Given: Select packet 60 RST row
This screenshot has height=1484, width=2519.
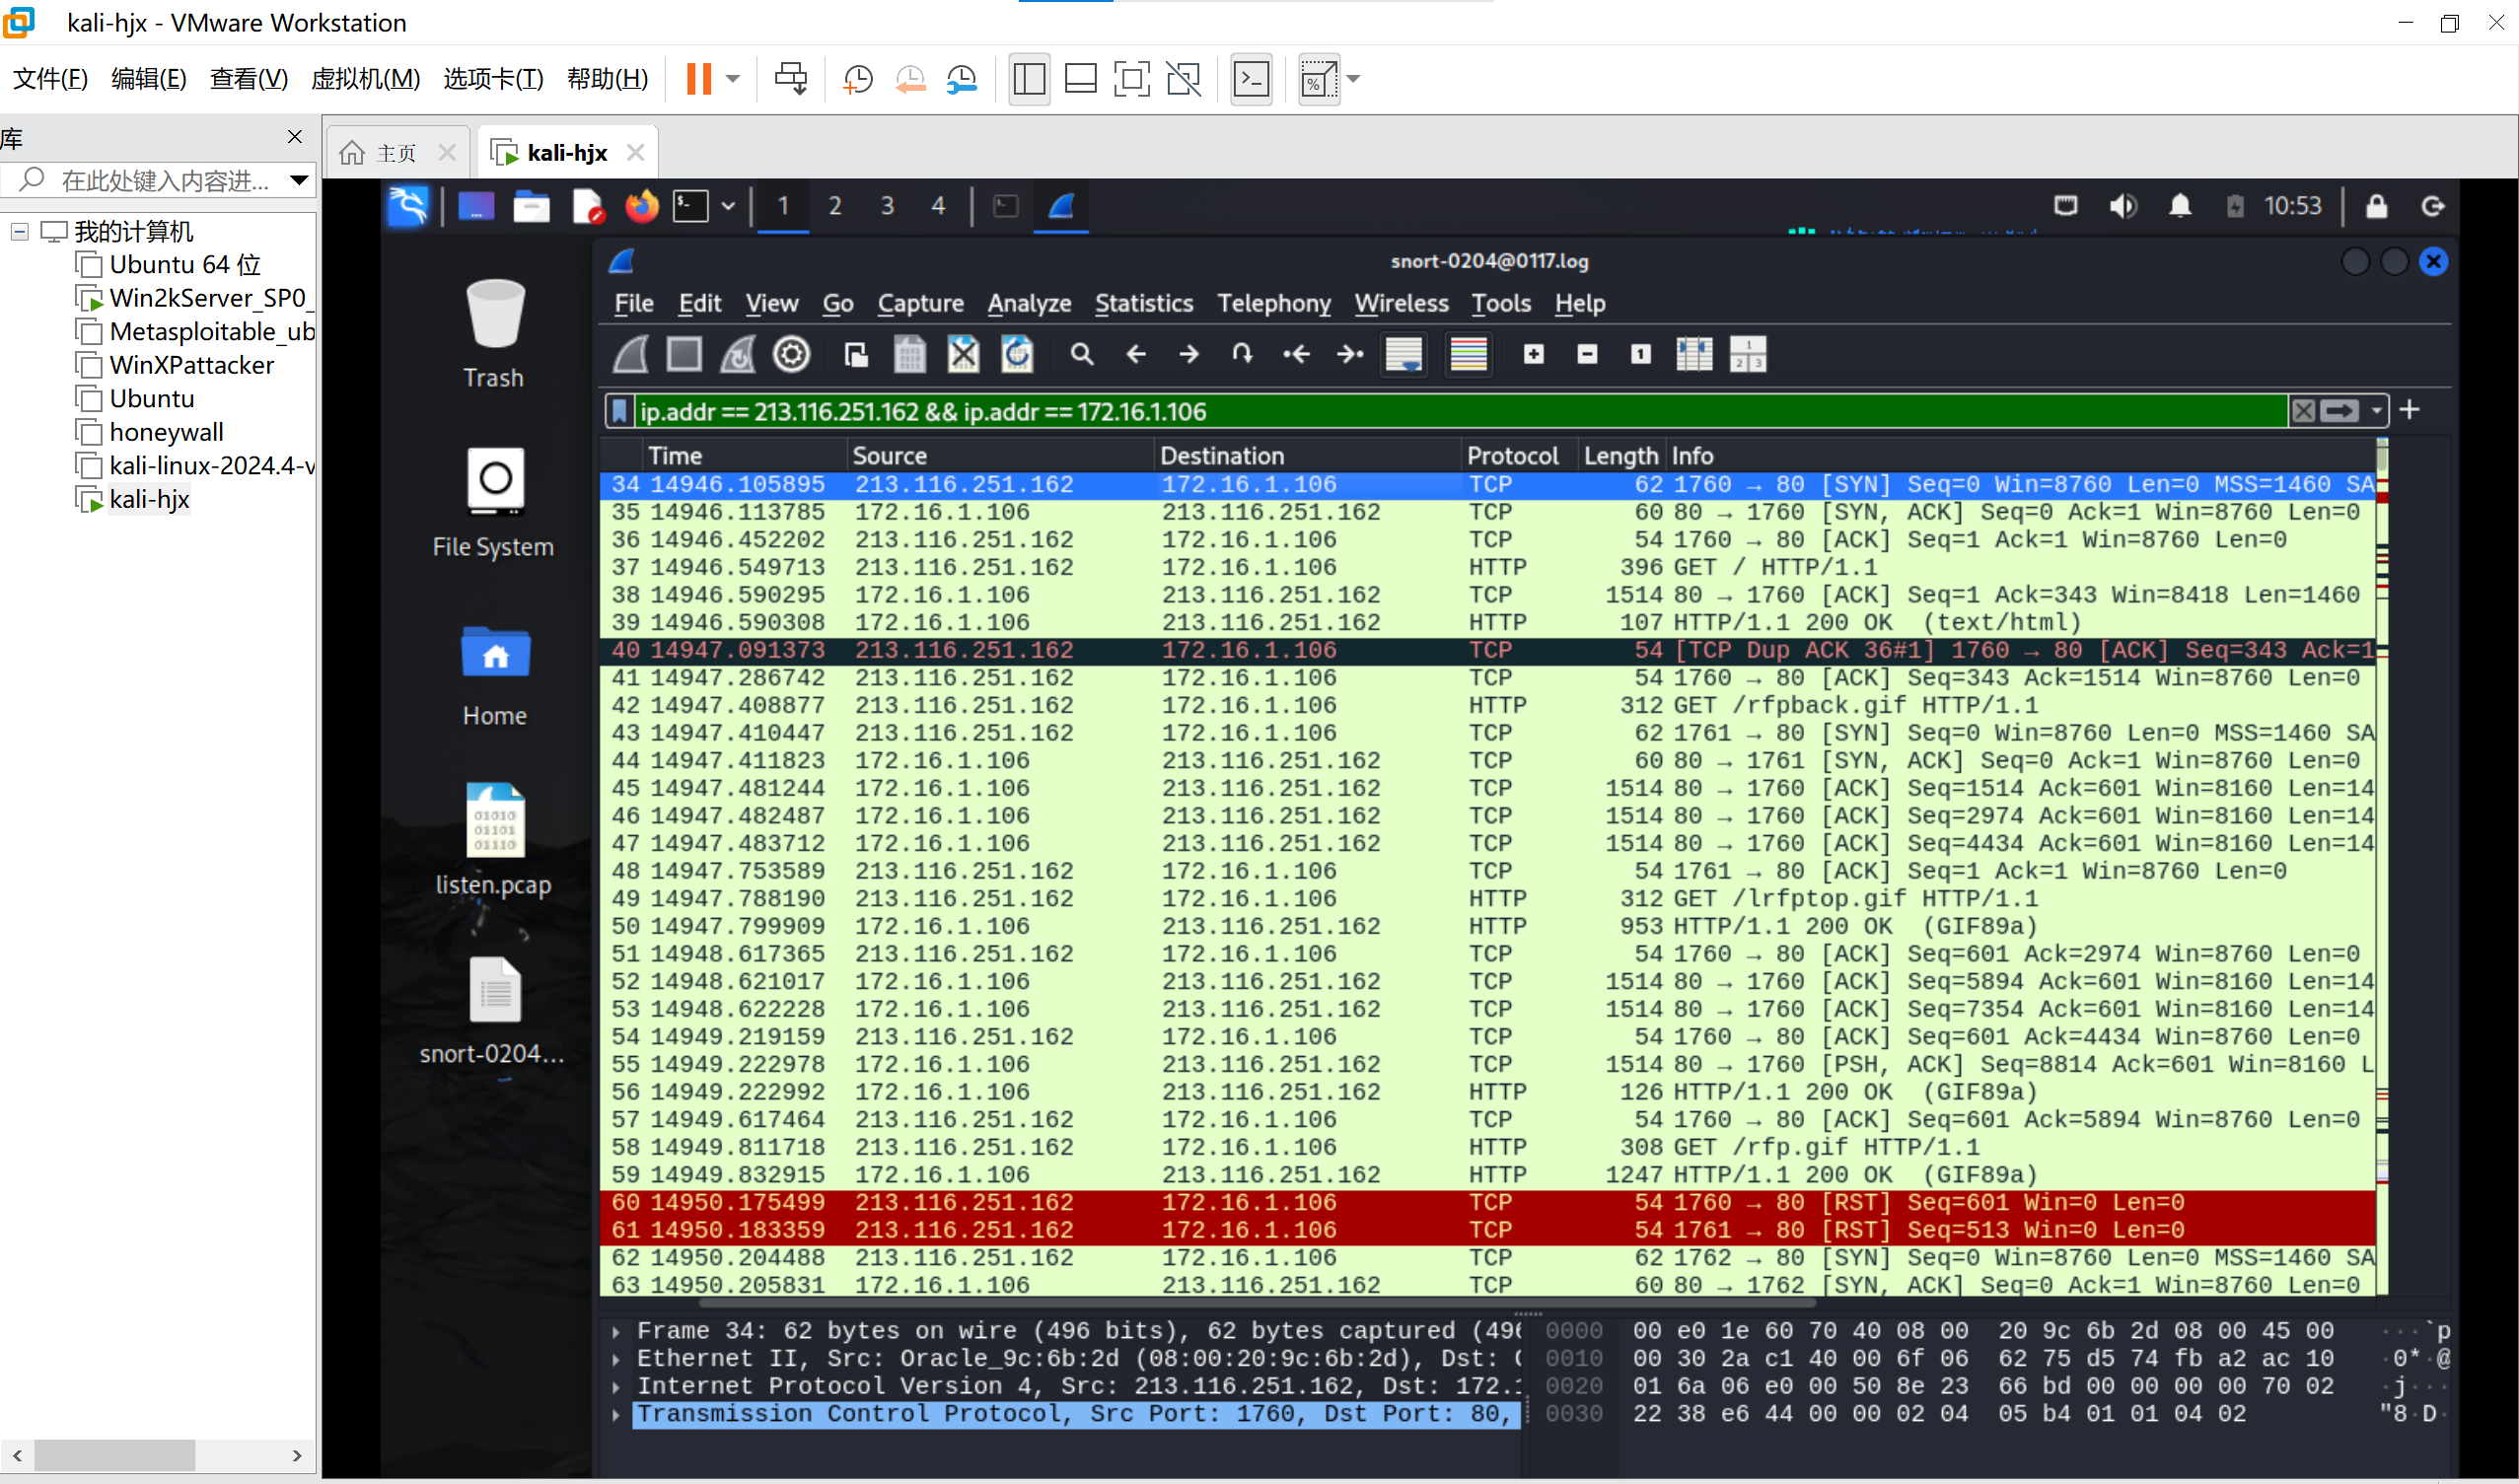Looking at the screenshot, I should pyautogui.click(x=1487, y=1202).
